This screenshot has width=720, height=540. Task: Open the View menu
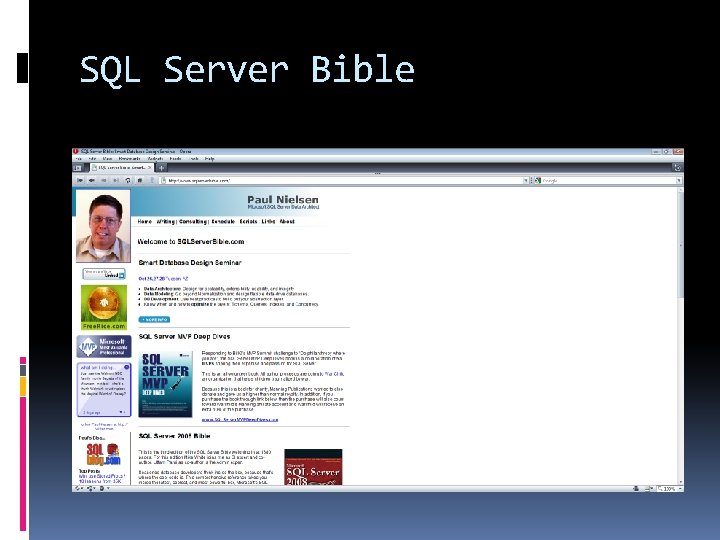[x=107, y=158]
